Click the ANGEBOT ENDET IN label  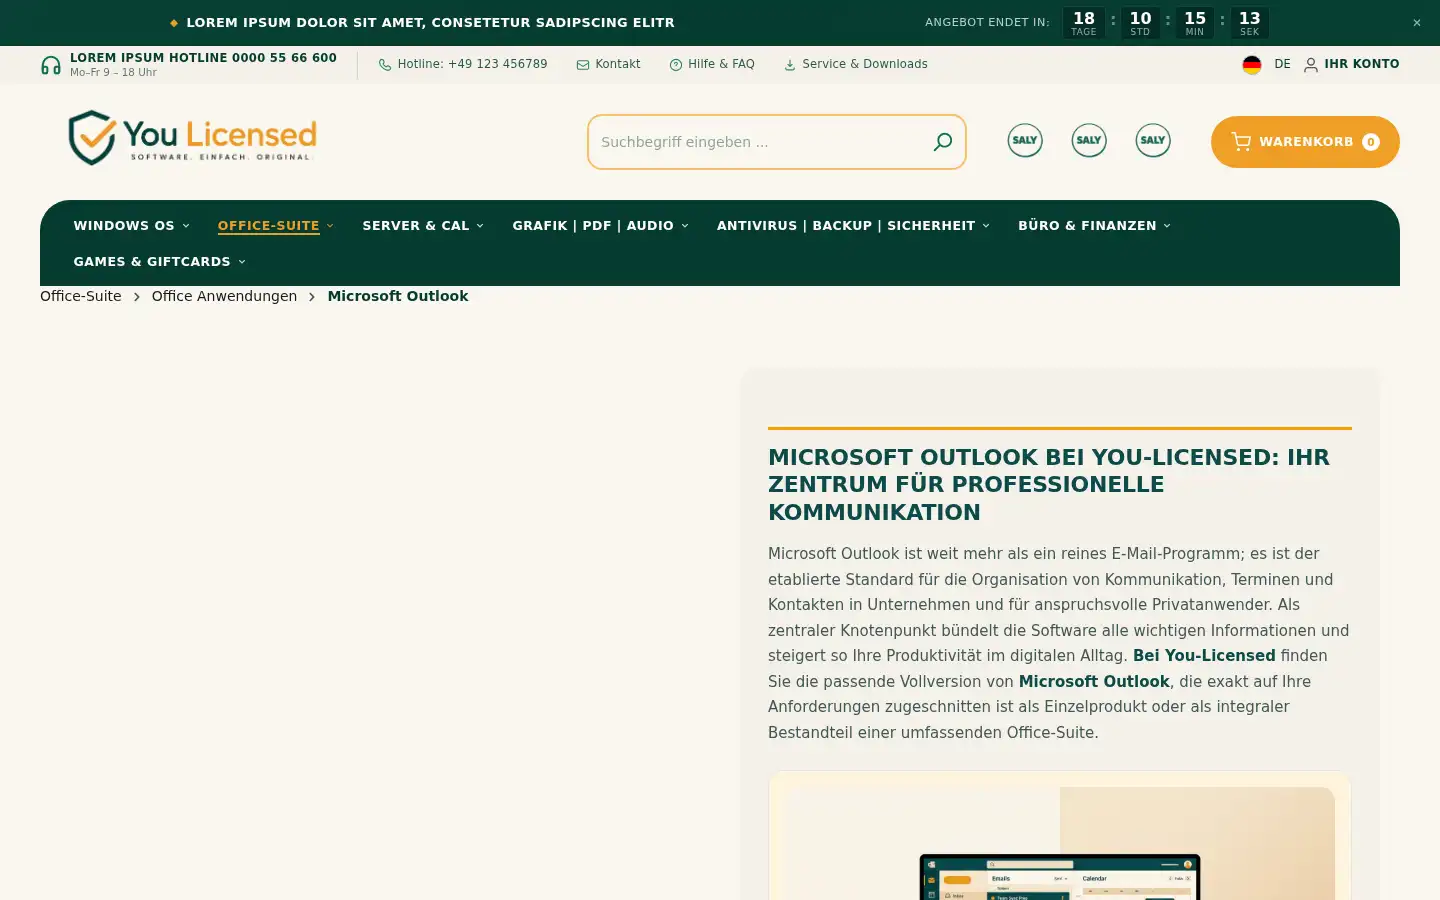point(987,23)
